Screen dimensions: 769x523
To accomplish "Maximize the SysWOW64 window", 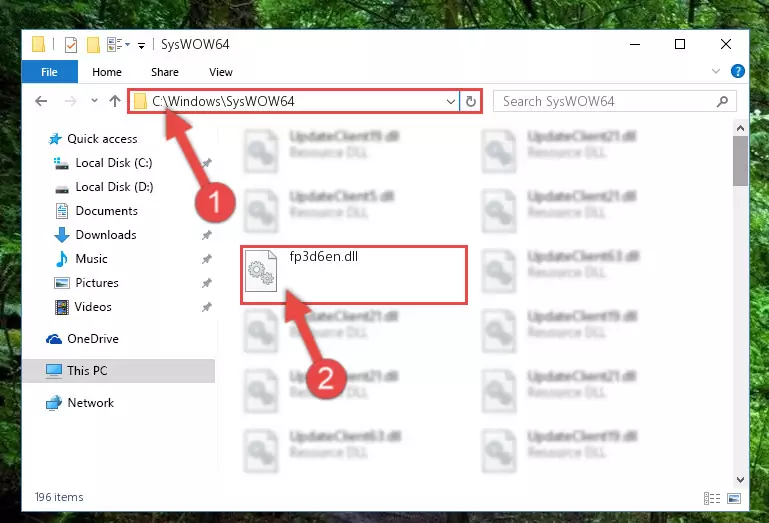I will (x=680, y=44).
